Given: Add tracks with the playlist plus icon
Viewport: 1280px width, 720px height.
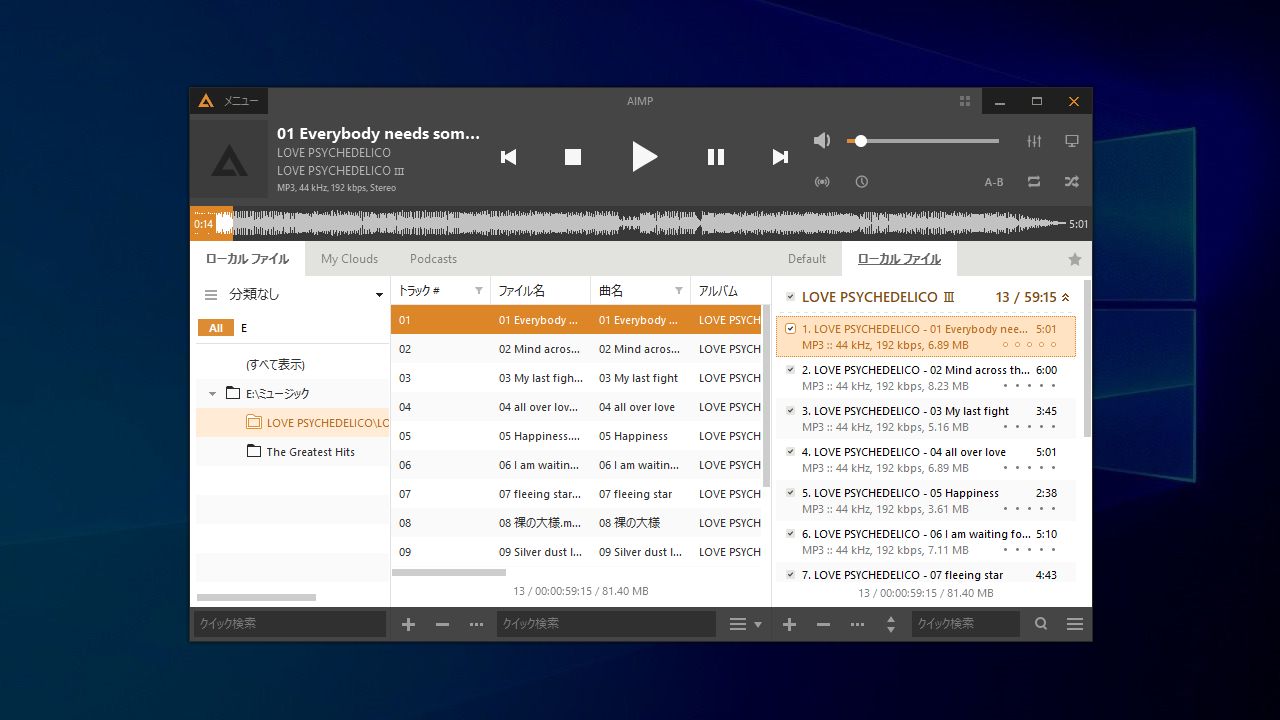Looking at the screenshot, I should [789, 624].
